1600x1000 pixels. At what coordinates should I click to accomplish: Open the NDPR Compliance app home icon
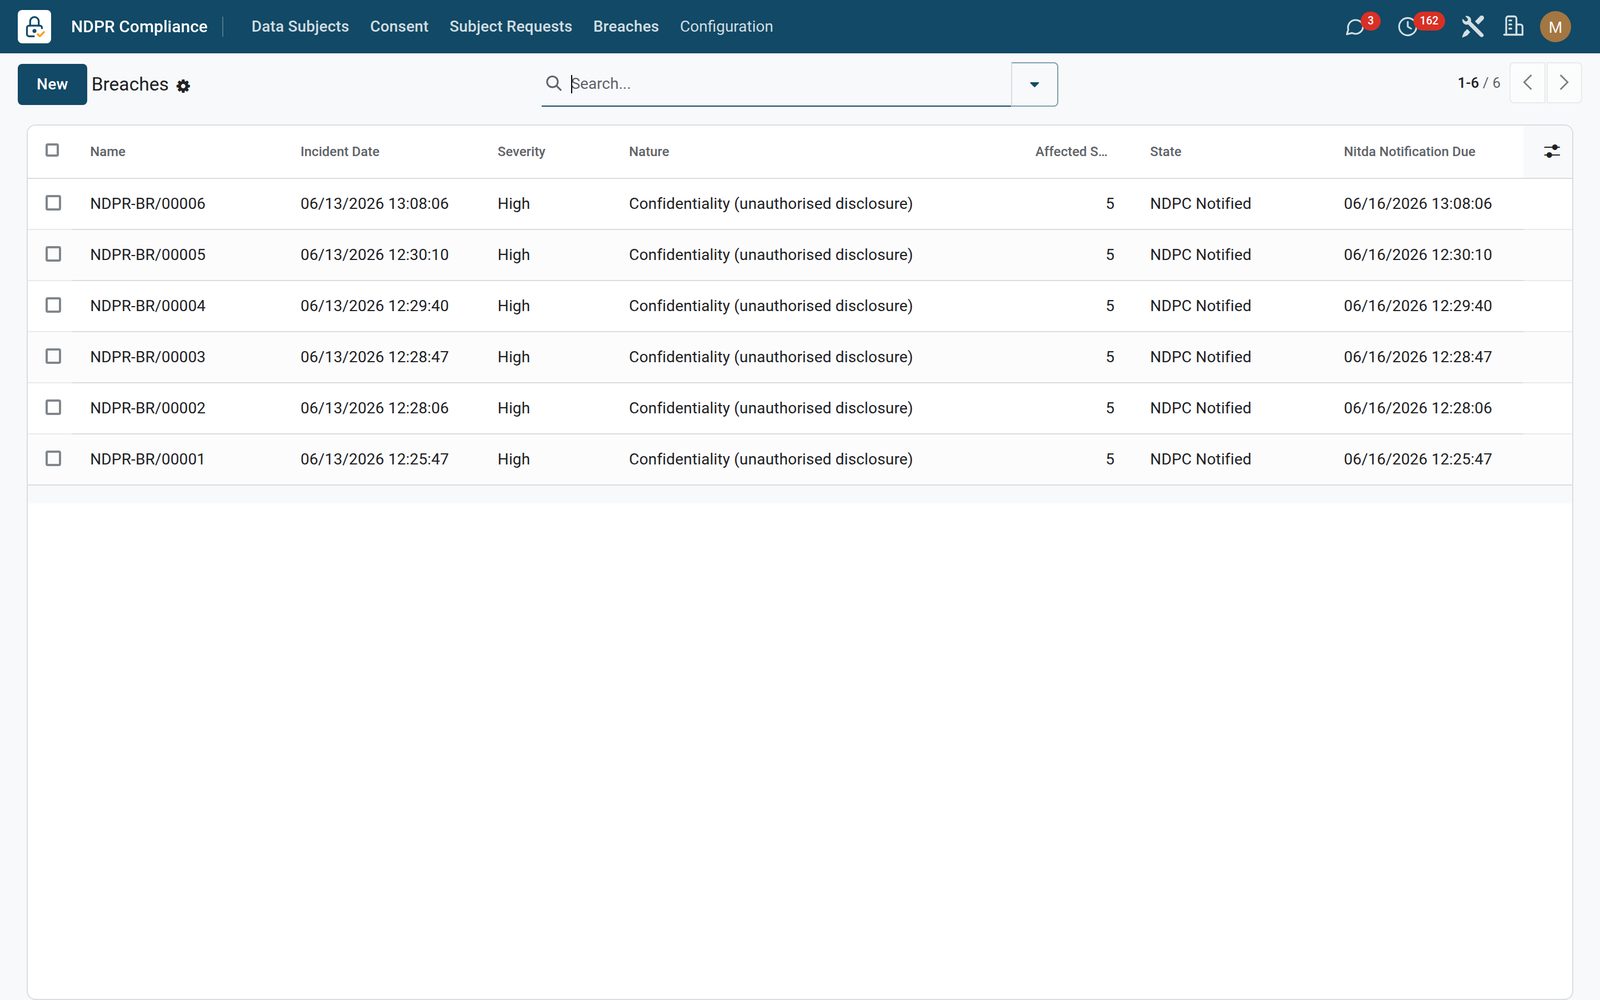34,26
